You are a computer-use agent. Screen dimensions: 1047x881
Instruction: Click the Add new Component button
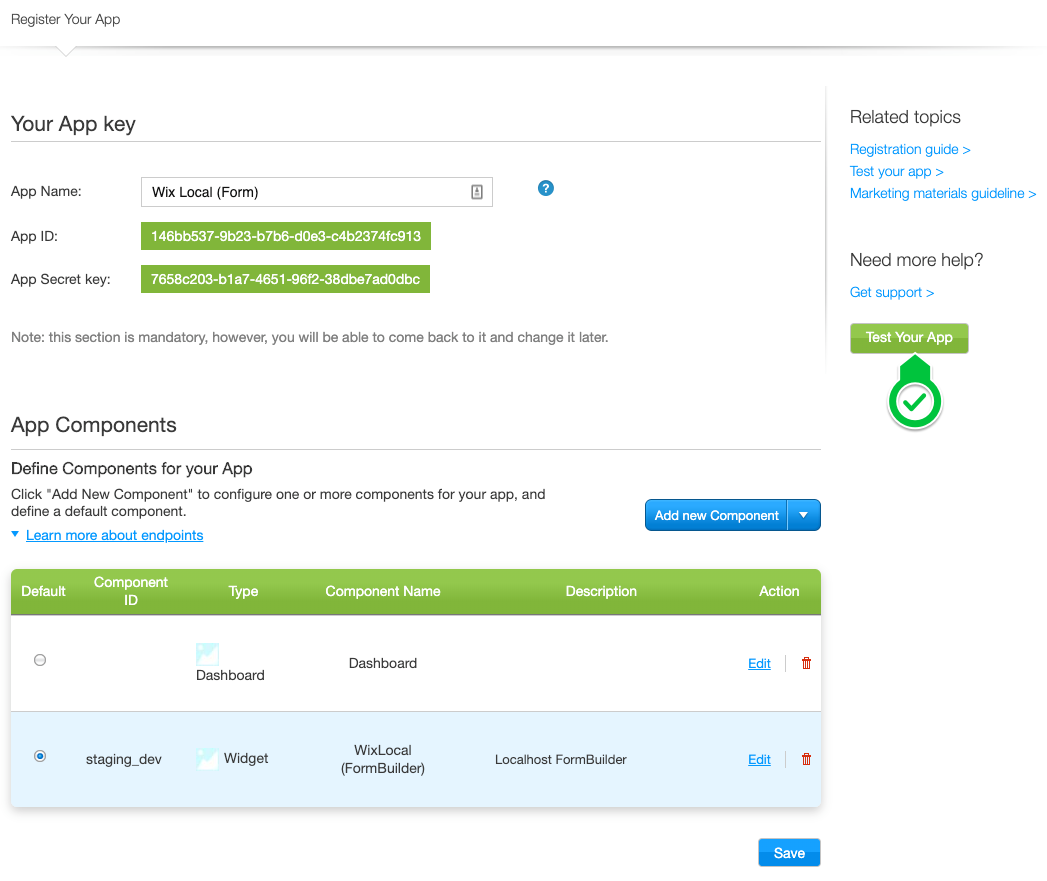pyautogui.click(x=716, y=515)
